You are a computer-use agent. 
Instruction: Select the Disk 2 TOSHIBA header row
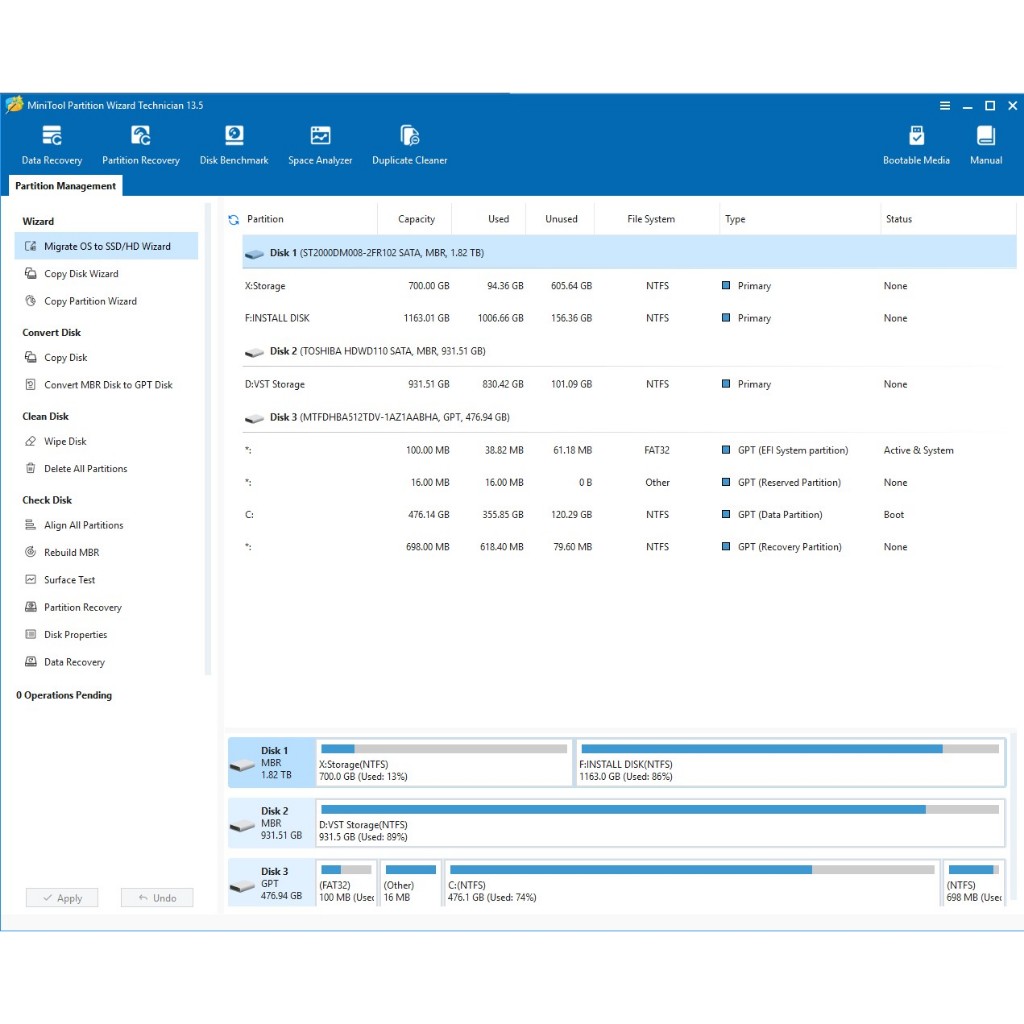coord(377,352)
